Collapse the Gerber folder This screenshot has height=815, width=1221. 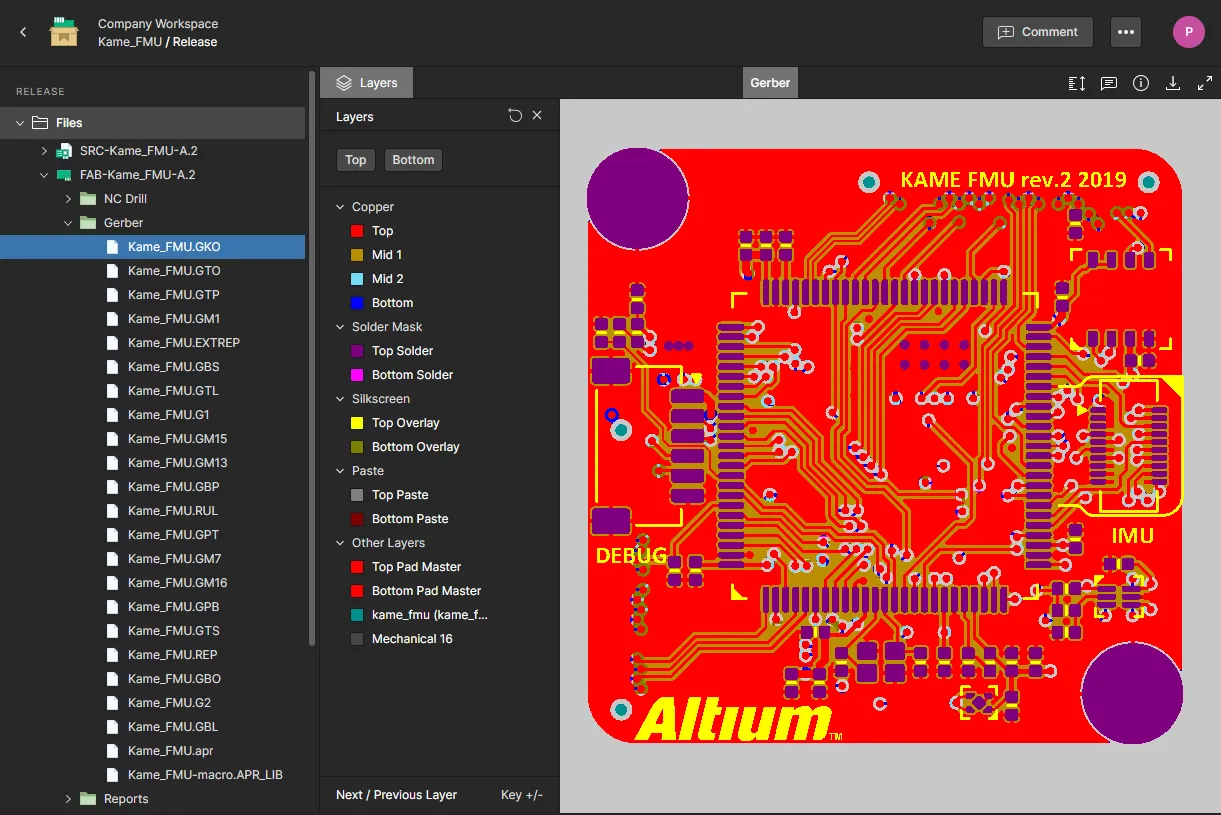coord(68,223)
